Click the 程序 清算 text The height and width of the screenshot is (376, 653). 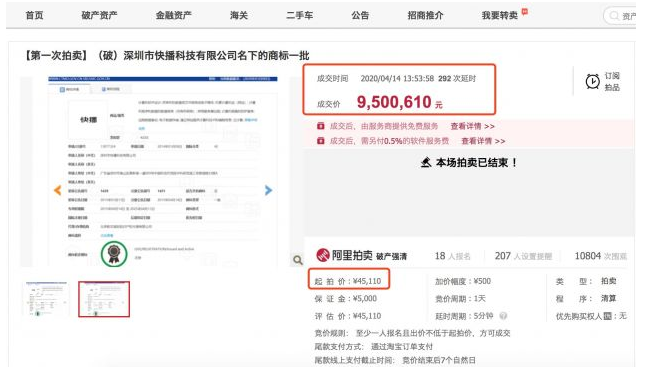click(586, 299)
